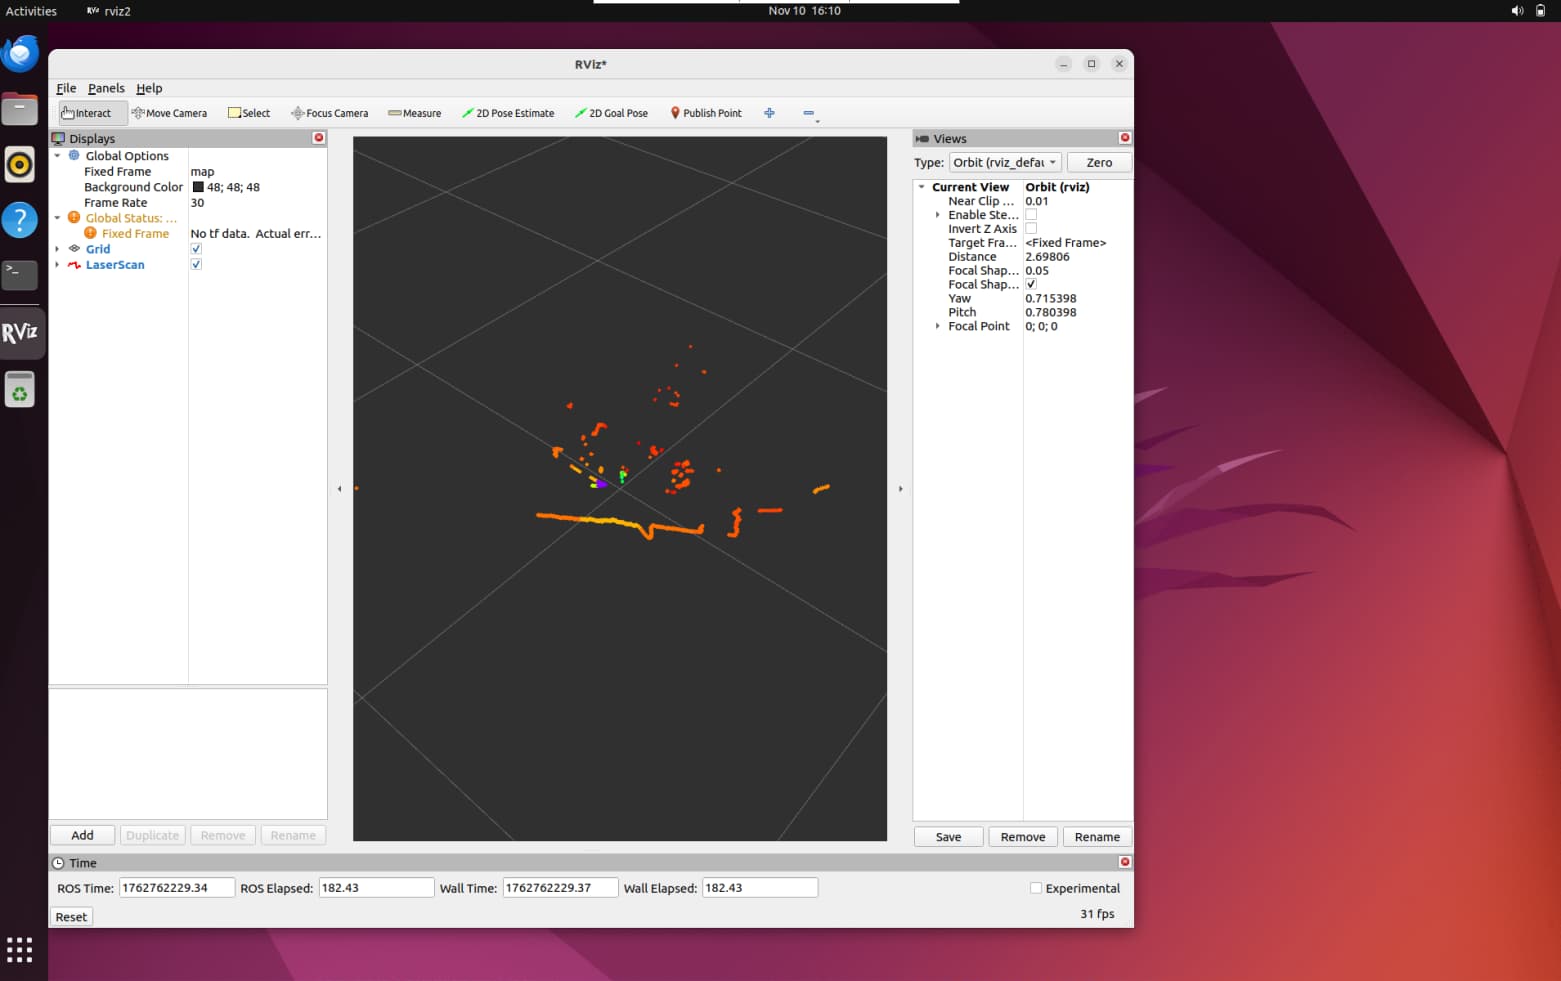
Task: Activate the Move Camera tool
Action: coord(169,113)
